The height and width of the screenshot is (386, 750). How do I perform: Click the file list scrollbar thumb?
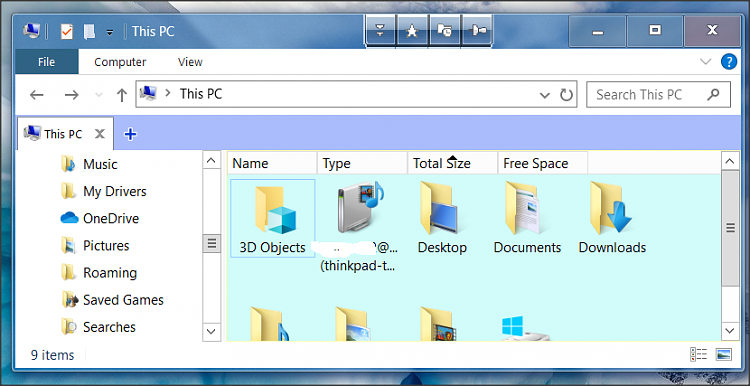coord(730,228)
